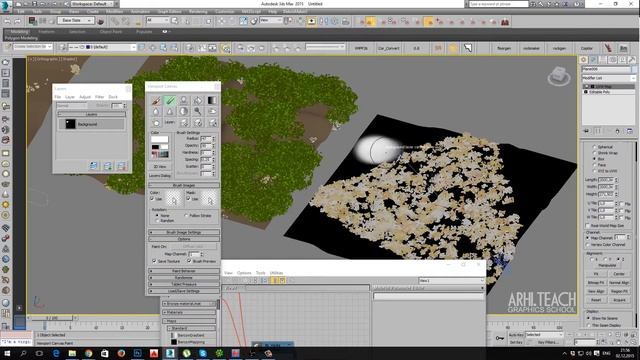This screenshot has width=640, height=360.
Task: Open the Modifier List dropdown
Action: pyautogui.click(x=608, y=78)
